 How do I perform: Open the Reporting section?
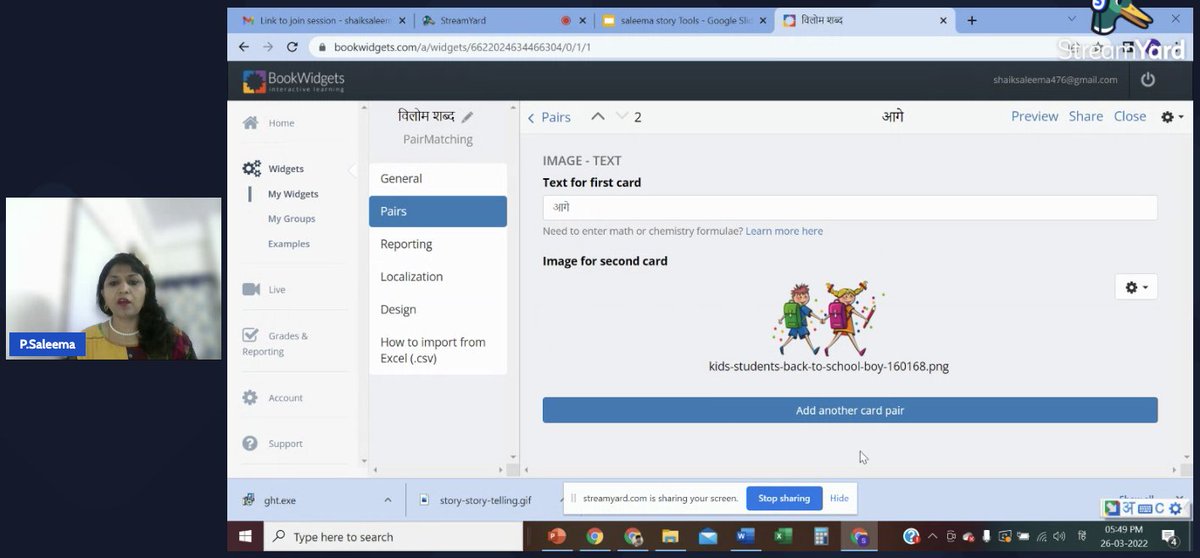pos(438,244)
